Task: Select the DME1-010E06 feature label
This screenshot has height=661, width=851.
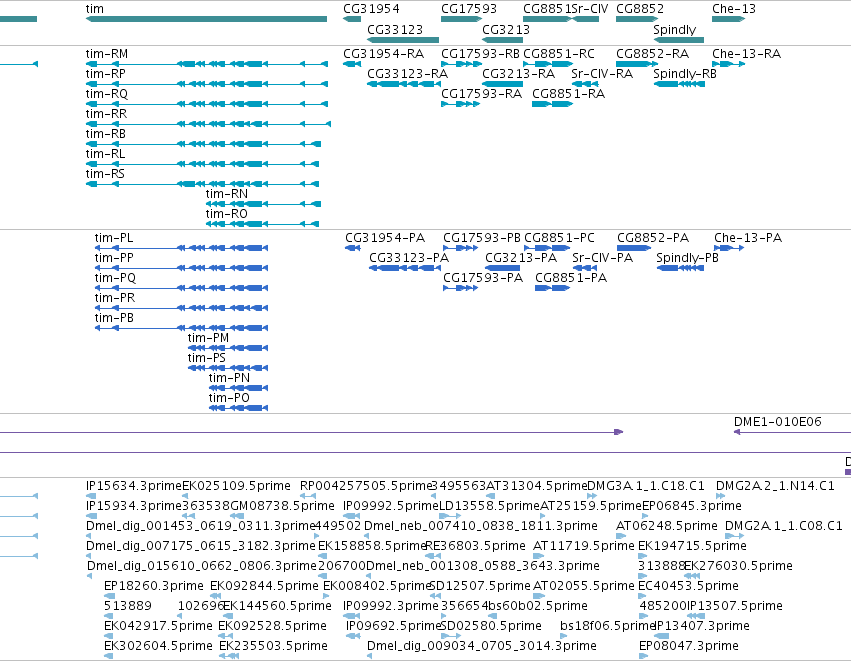Action: pos(778,422)
